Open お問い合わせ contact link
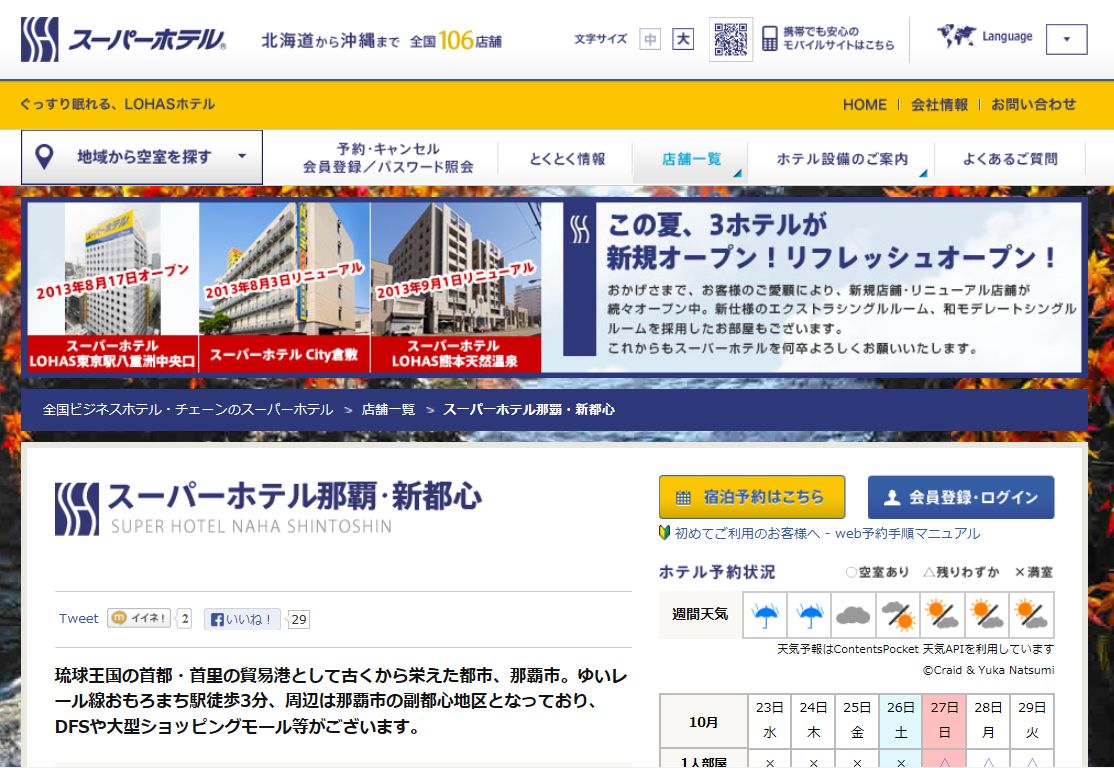The image size is (1114, 768). 1033,104
